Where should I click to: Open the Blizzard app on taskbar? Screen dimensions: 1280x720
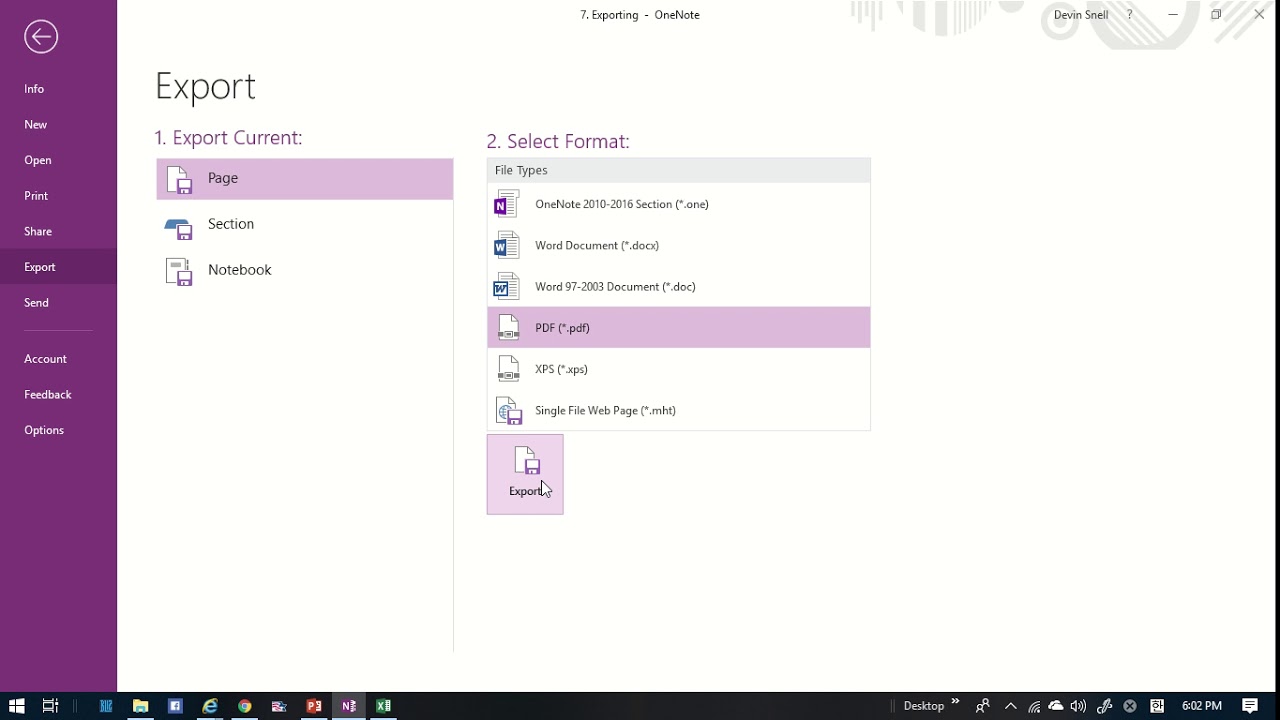click(x=106, y=706)
